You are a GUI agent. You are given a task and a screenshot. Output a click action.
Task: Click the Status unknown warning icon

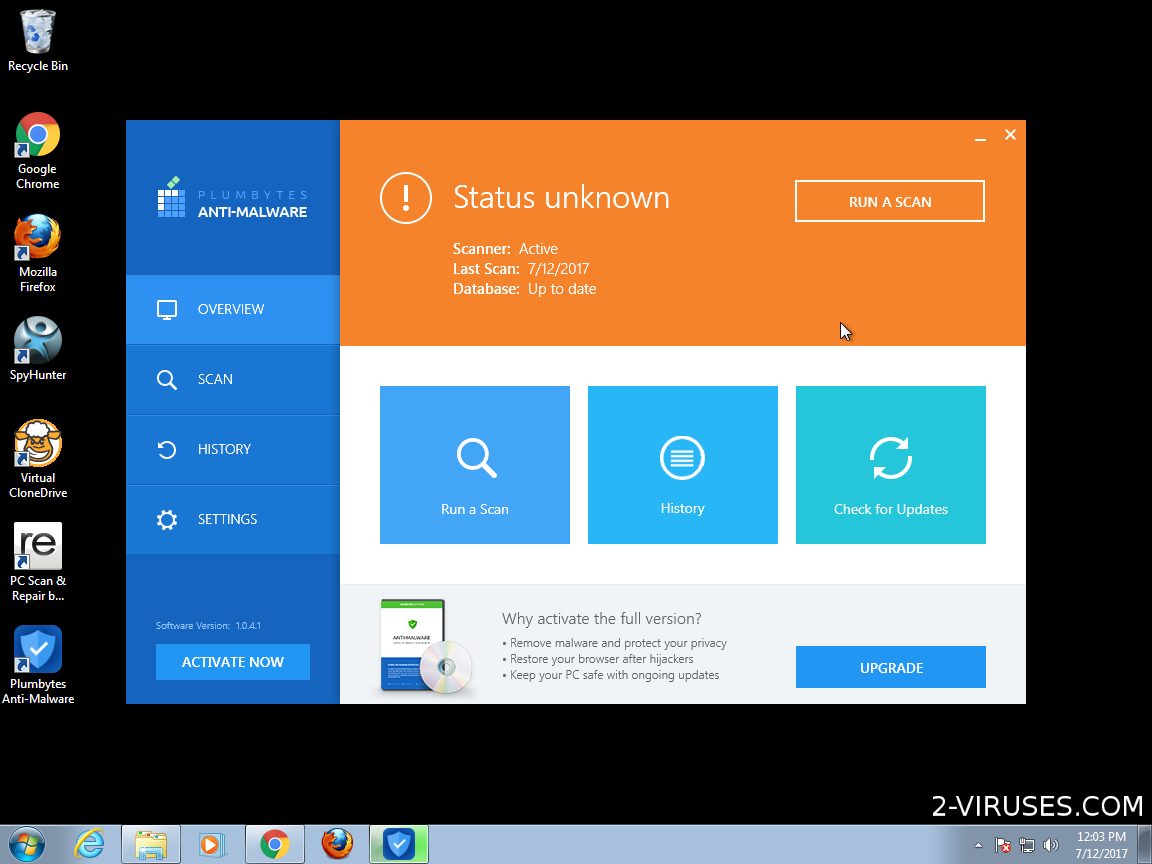click(405, 198)
